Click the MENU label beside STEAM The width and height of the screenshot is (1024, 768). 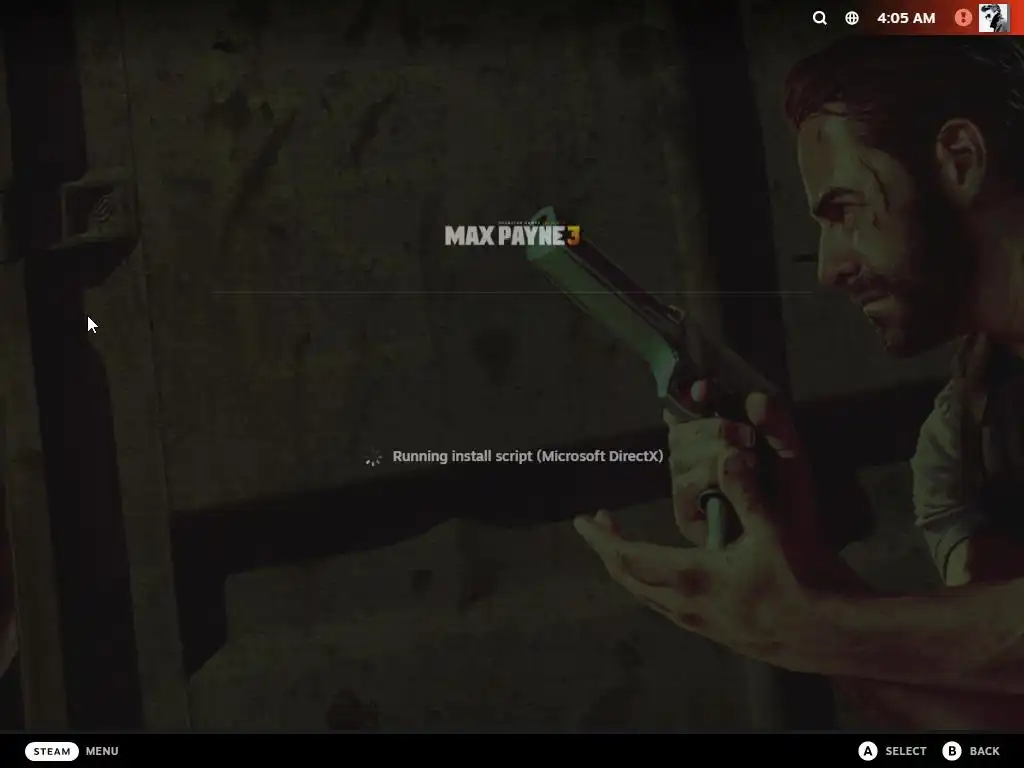(x=102, y=751)
